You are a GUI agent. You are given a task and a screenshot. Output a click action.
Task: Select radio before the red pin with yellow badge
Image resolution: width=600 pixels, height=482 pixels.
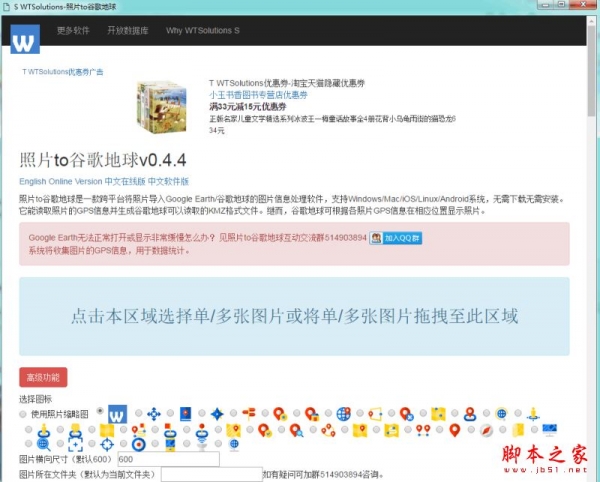pos(265,413)
